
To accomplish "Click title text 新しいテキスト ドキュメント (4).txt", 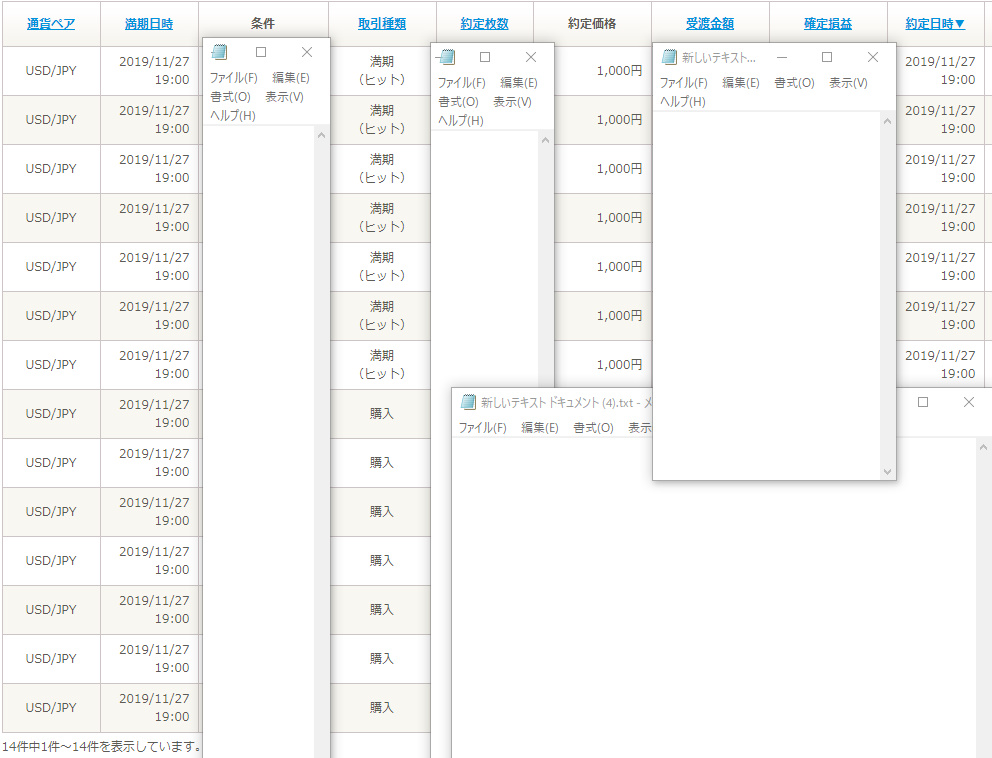I will tap(557, 402).
